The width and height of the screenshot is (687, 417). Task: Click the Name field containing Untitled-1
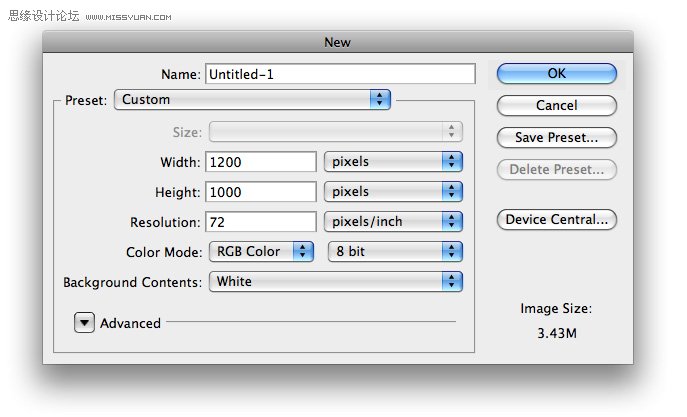340,74
